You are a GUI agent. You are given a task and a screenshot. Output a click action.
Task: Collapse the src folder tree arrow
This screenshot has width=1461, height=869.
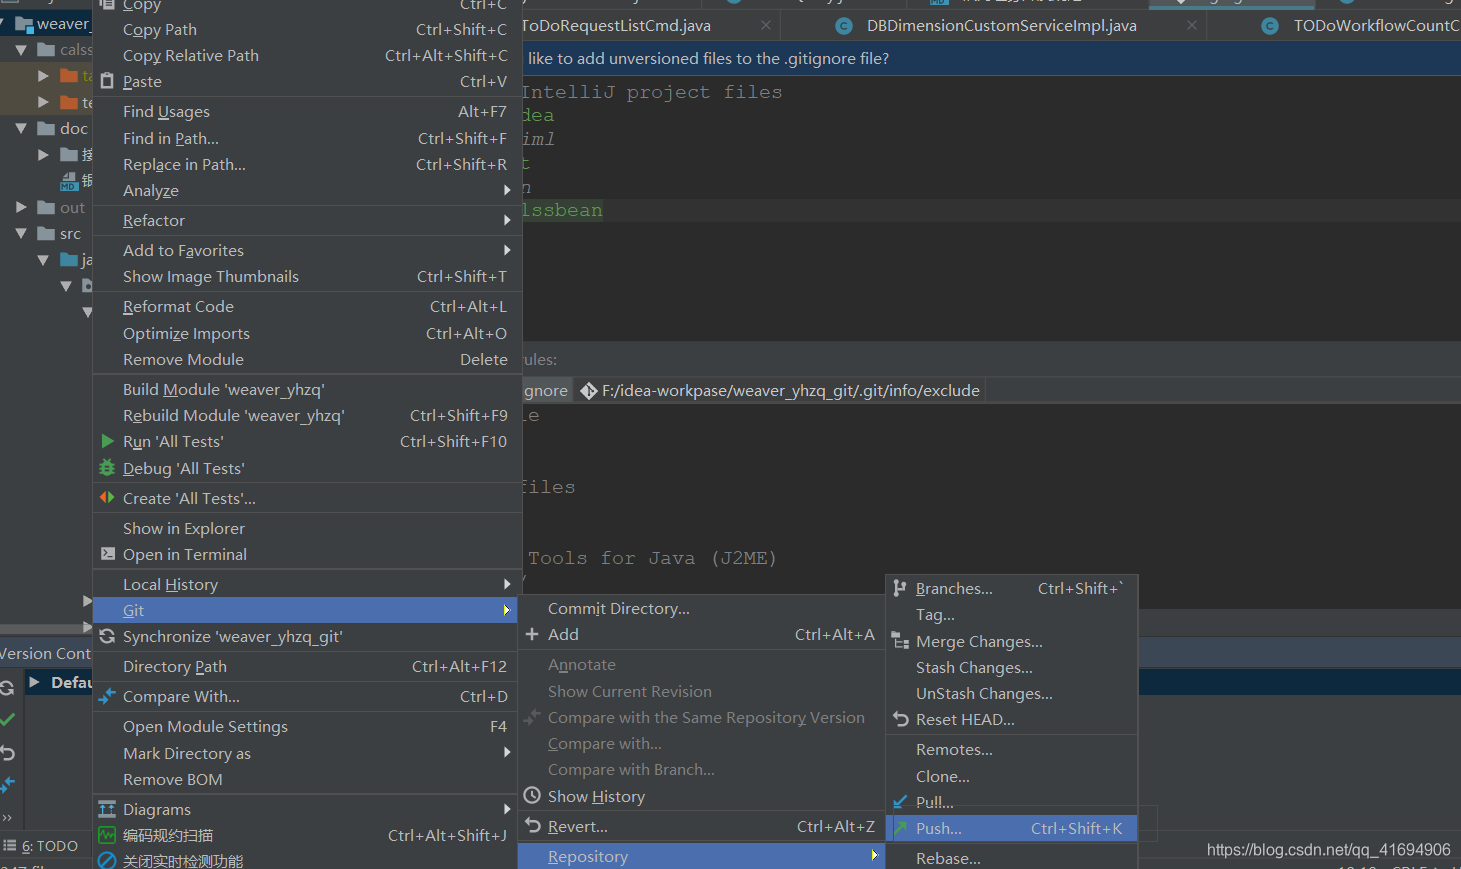pyautogui.click(x=21, y=233)
